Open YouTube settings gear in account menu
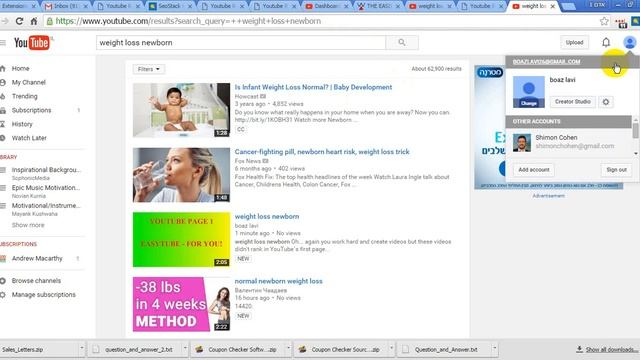The image size is (640, 360). [606, 102]
